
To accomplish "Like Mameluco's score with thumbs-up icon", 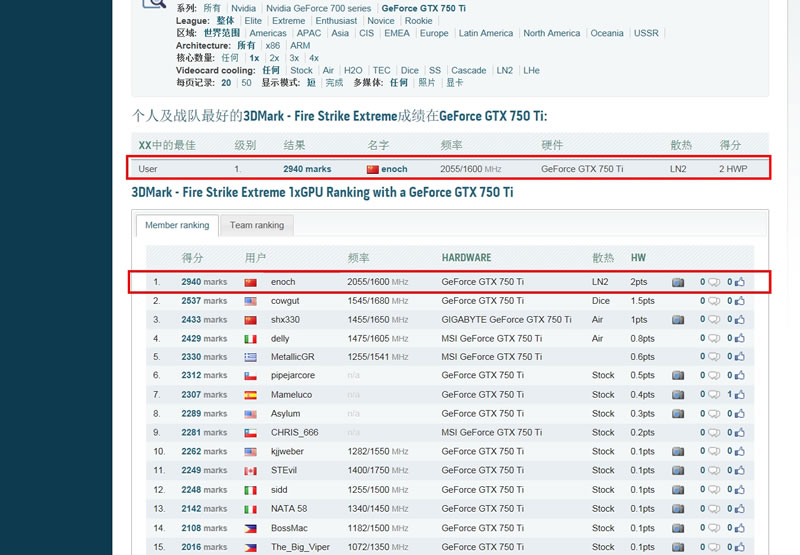I will click(740, 395).
